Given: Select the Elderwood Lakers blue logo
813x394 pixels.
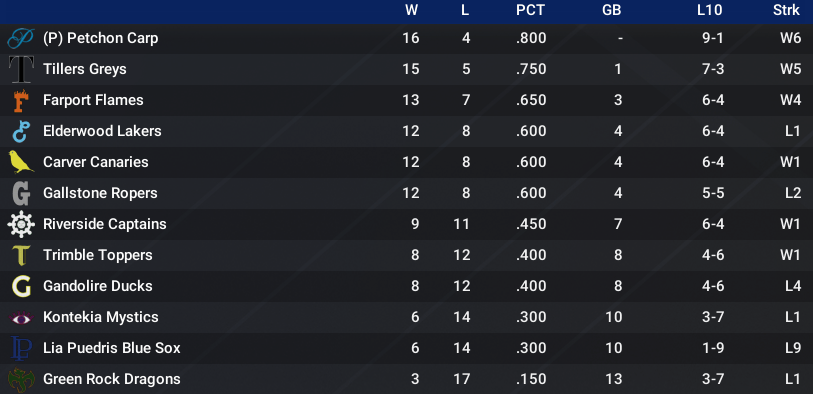Looking at the screenshot, I should pos(21,132).
